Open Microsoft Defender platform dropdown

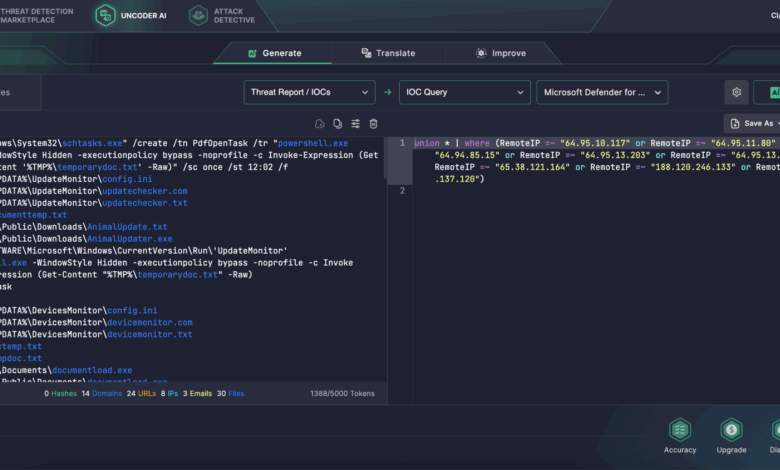click(x=602, y=93)
